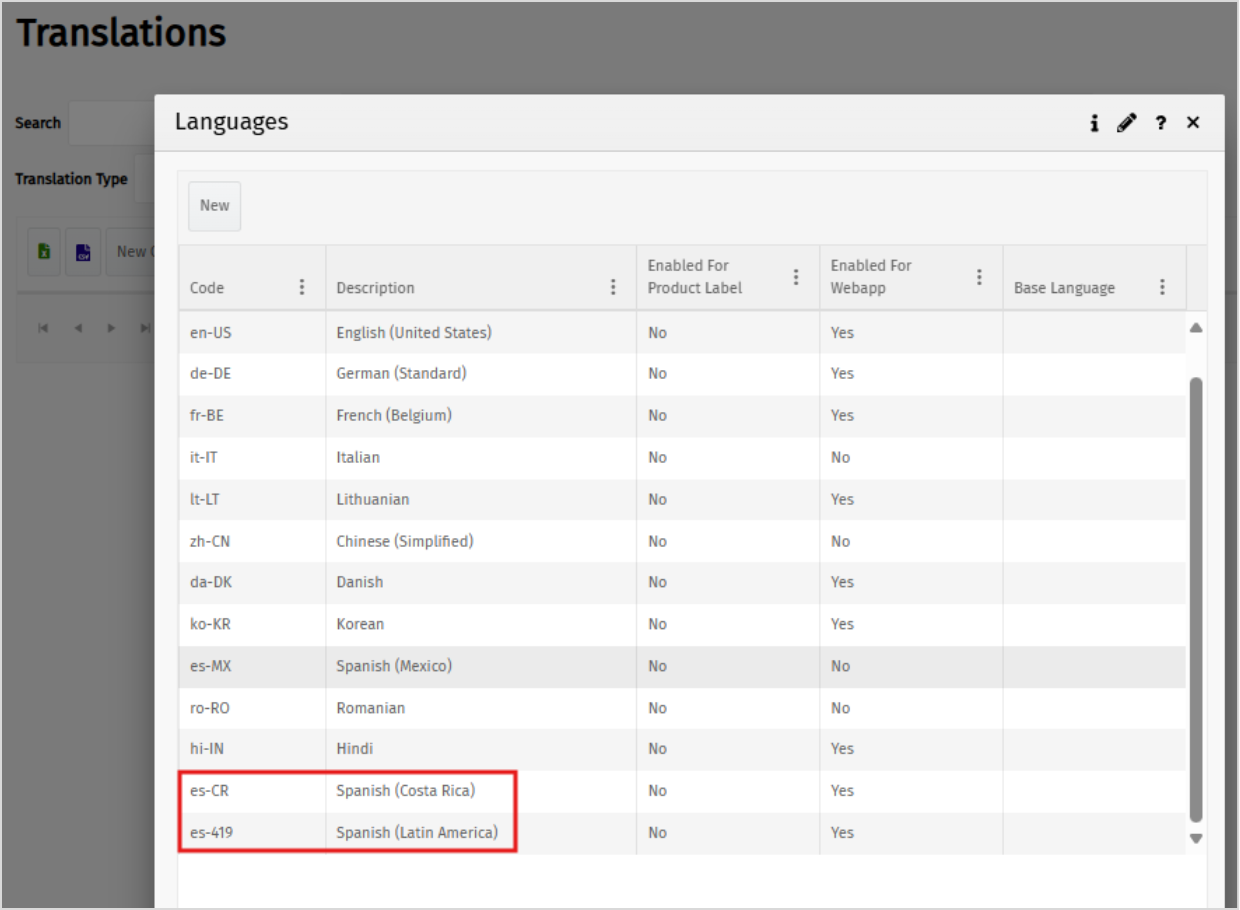
Task: Click English (United States) description
Action: pyautogui.click(x=414, y=332)
